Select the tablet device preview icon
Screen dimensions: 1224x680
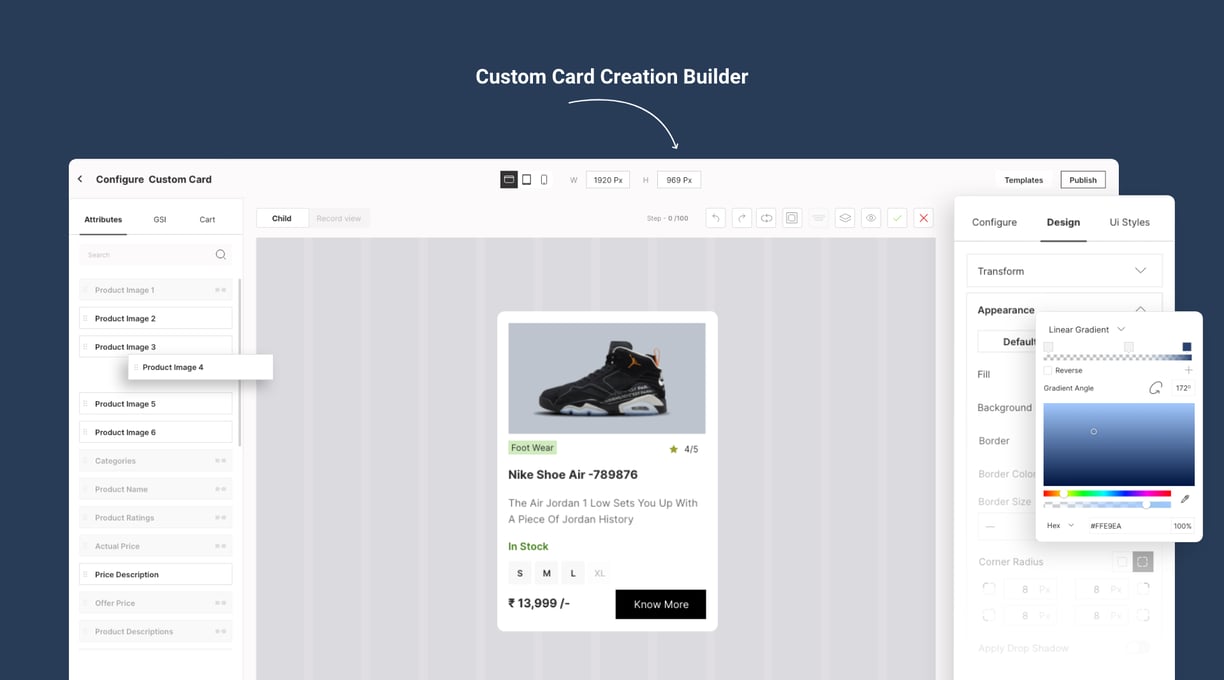pyautogui.click(x=527, y=180)
